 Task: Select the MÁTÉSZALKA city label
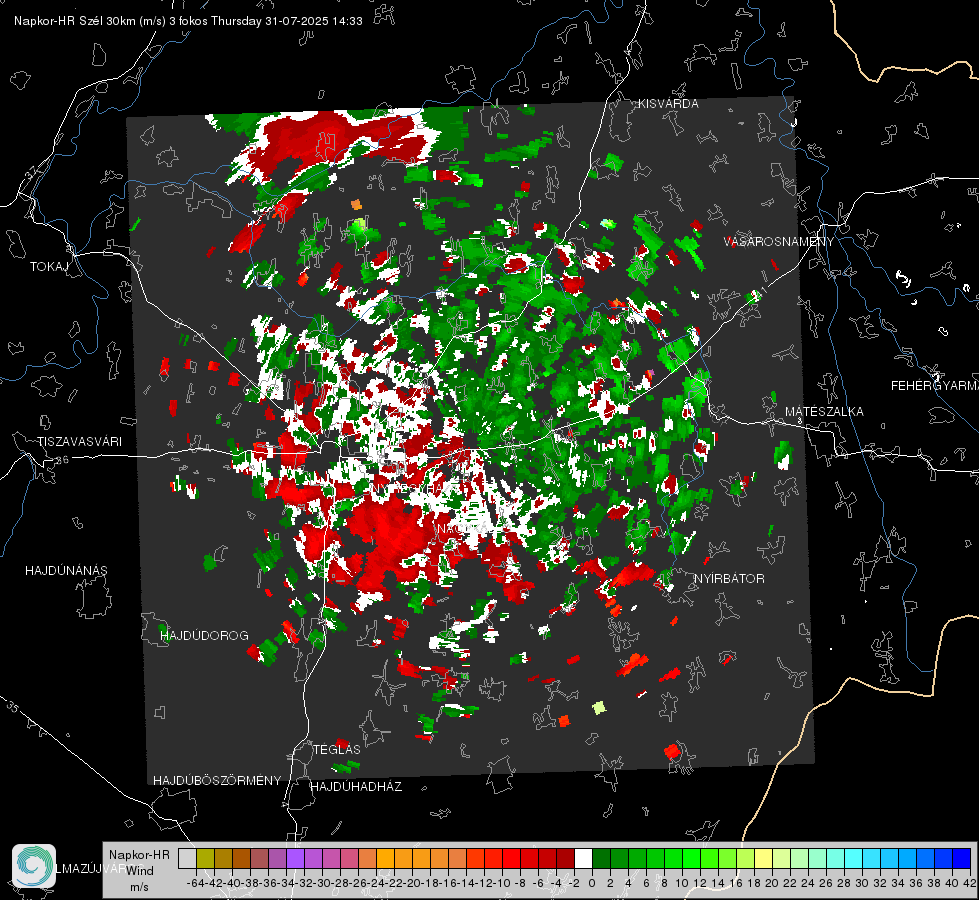tap(824, 412)
